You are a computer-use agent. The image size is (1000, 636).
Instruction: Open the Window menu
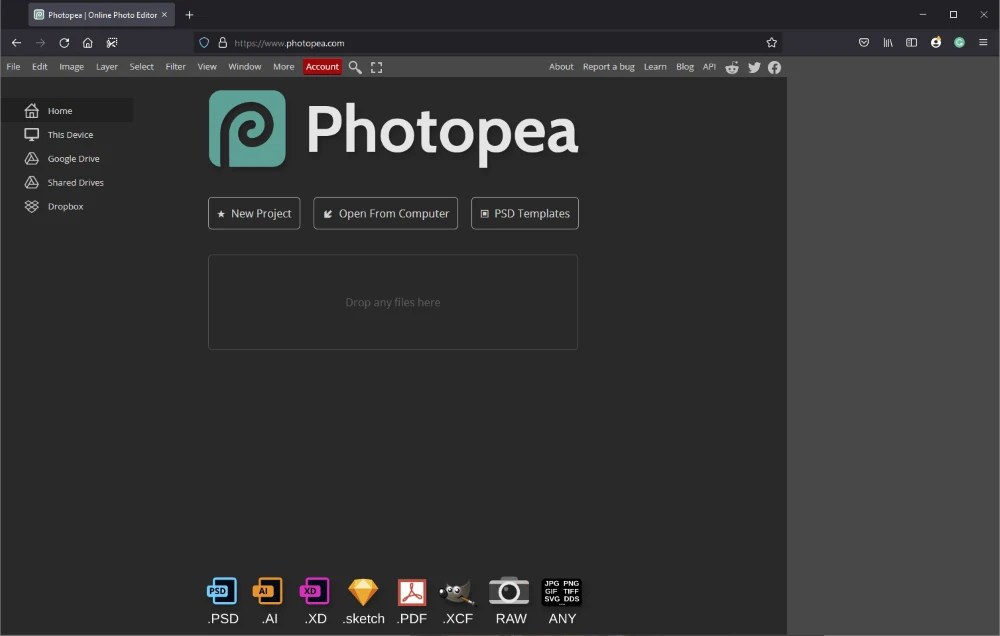click(244, 67)
